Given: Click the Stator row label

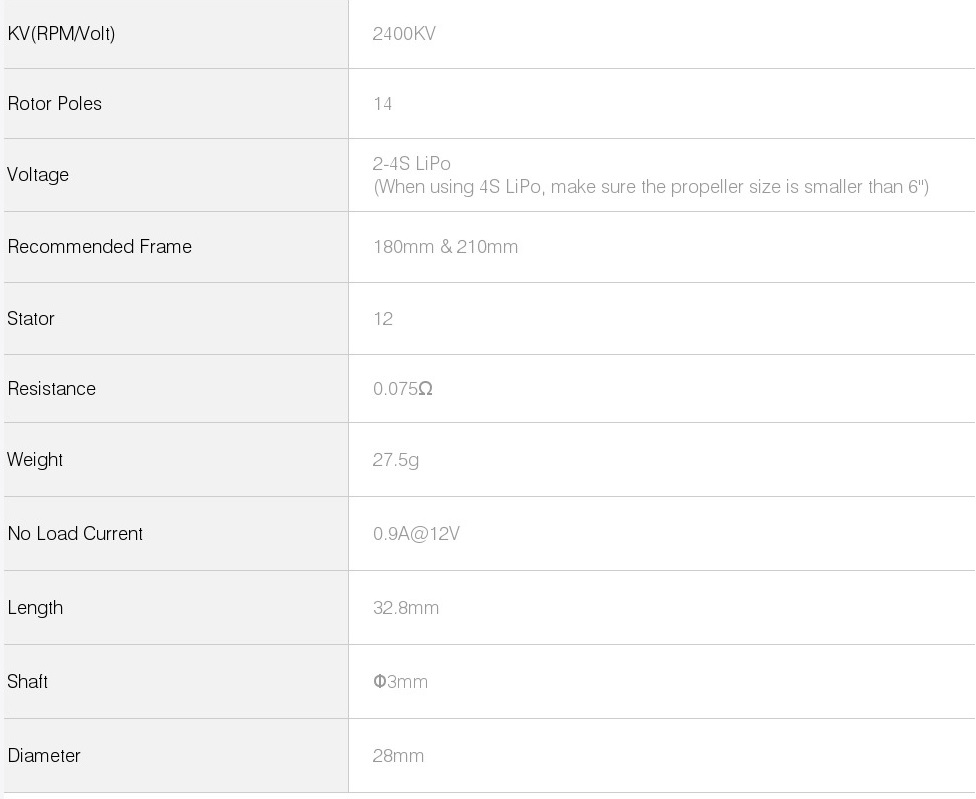Looking at the screenshot, I should [x=31, y=319].
